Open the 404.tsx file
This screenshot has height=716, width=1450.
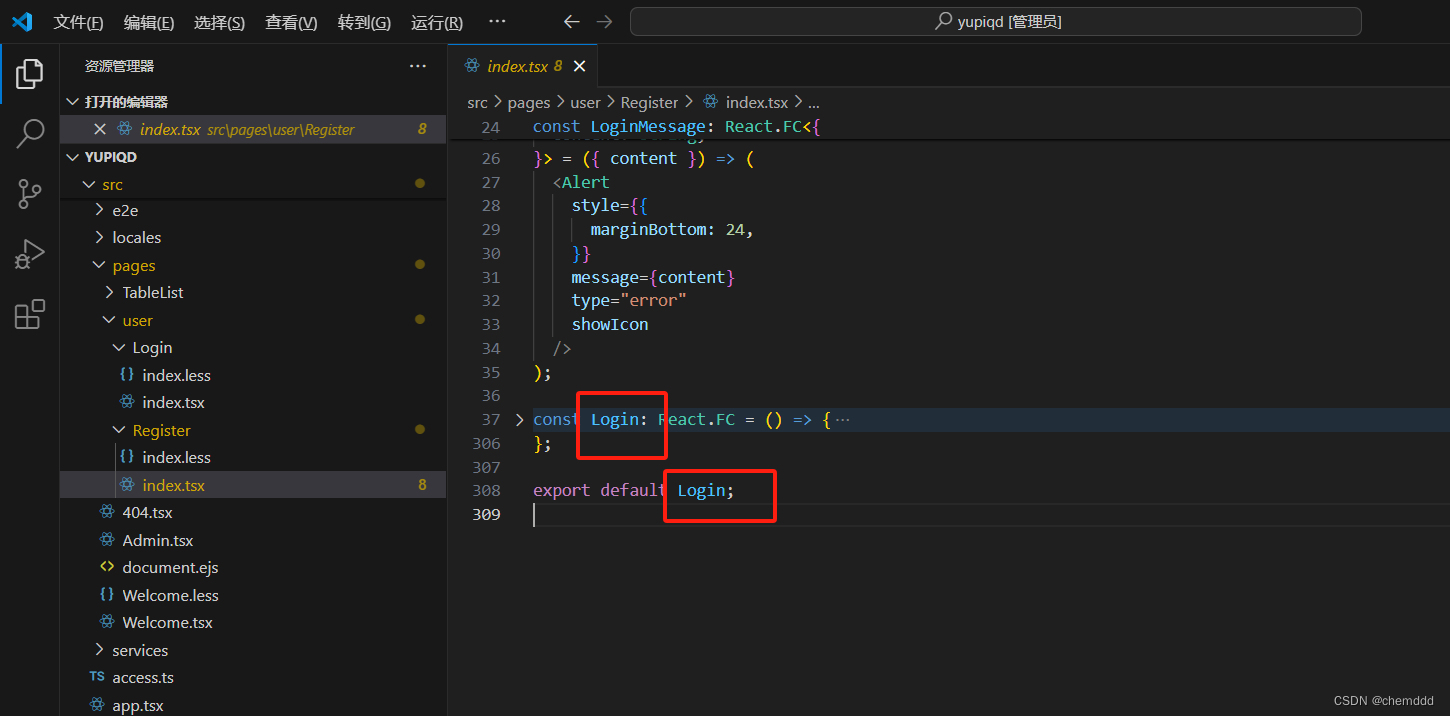click(x=147, y=512)
